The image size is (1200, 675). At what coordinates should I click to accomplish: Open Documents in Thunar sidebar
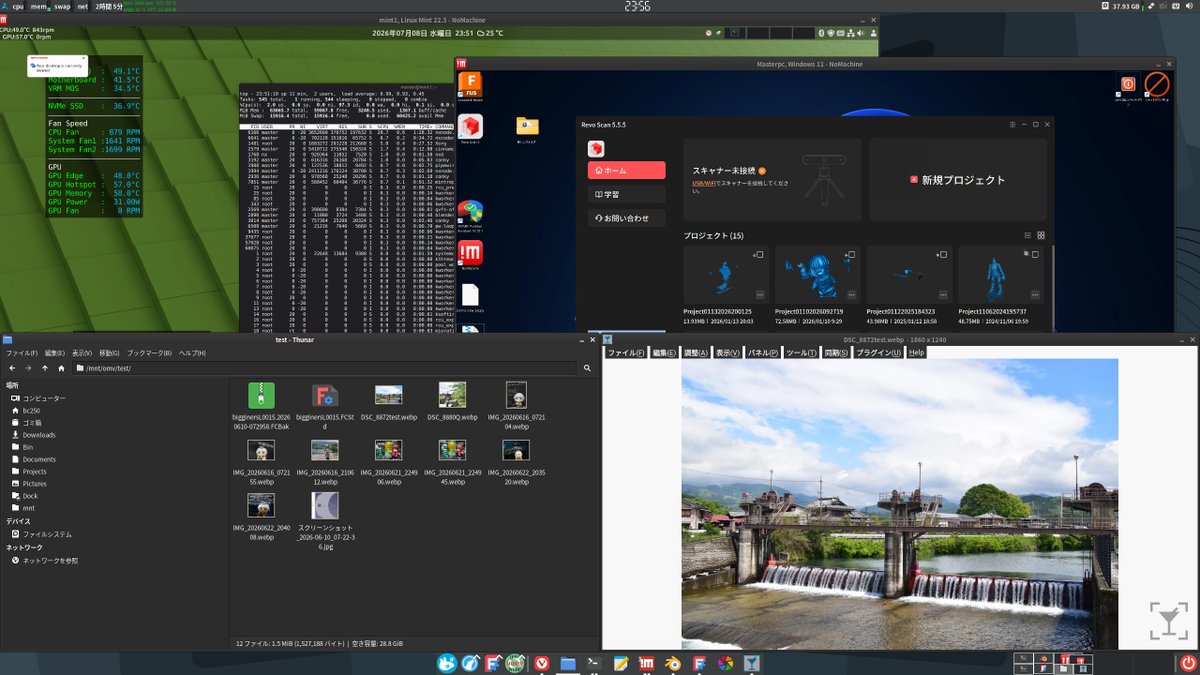(33, 459)
